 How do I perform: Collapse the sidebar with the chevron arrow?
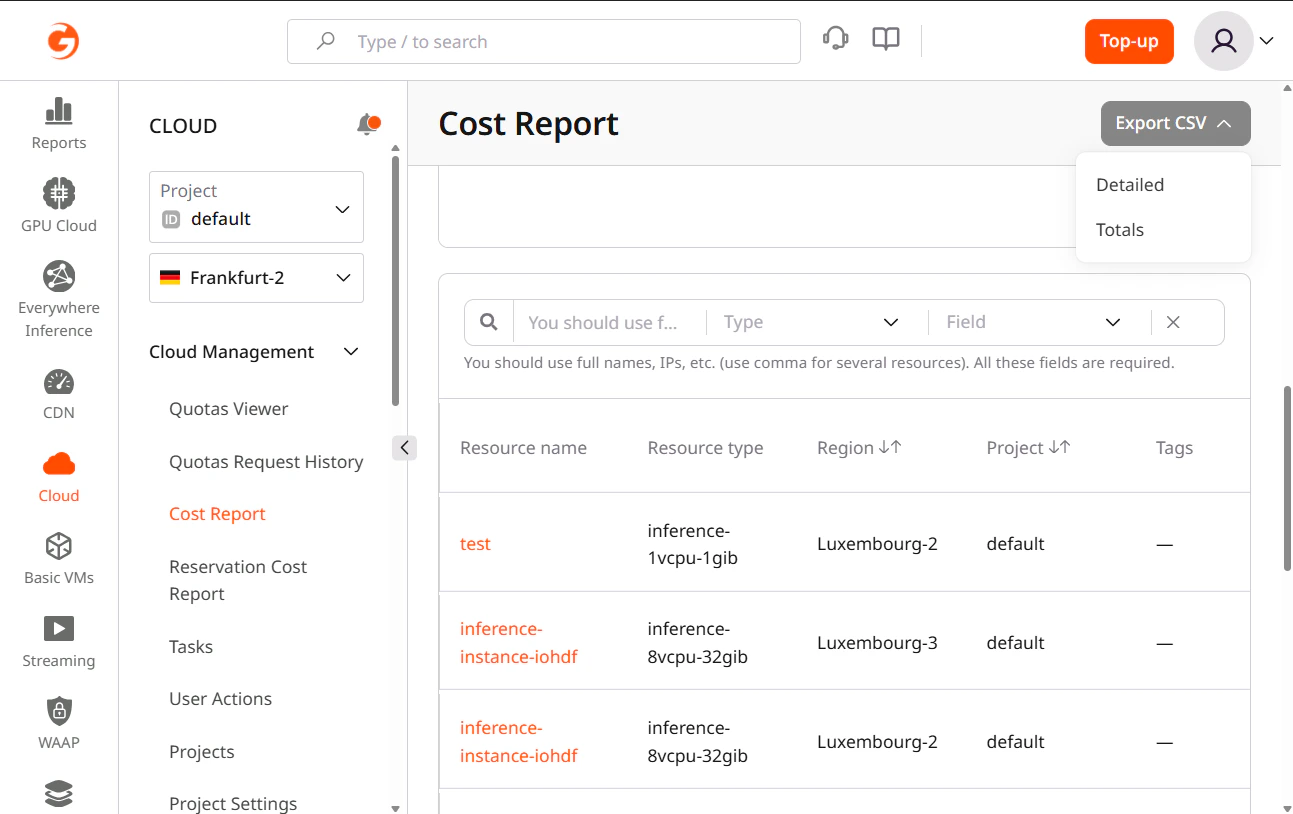[404, 447]
